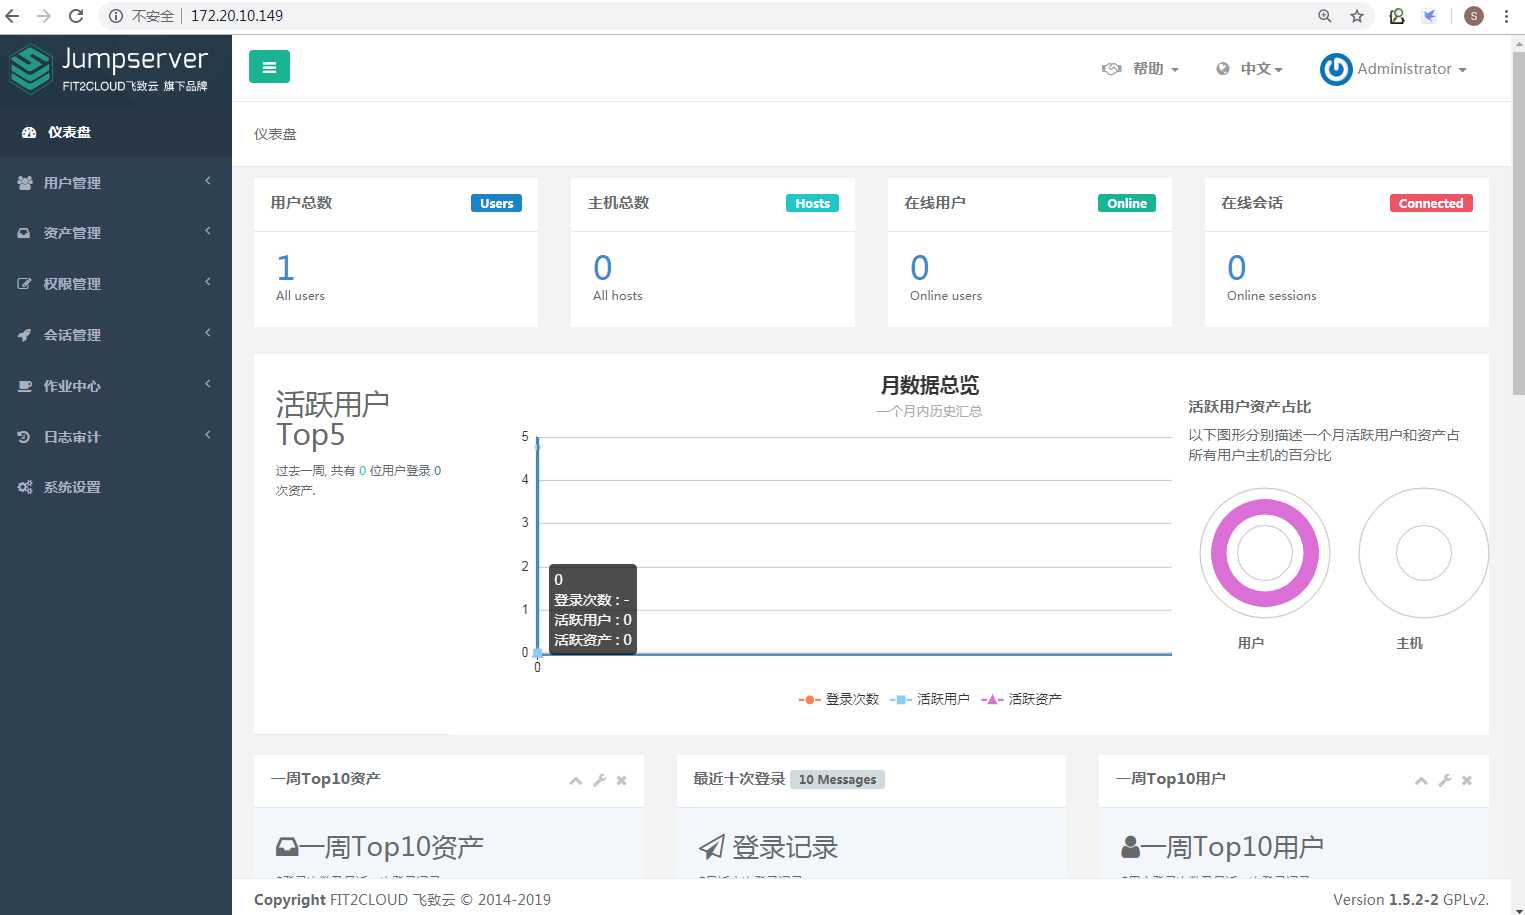Screen dimensions: 1525x915
Task: Toggle 活跃资产 series in chart legend
Action: [1021, 699]
